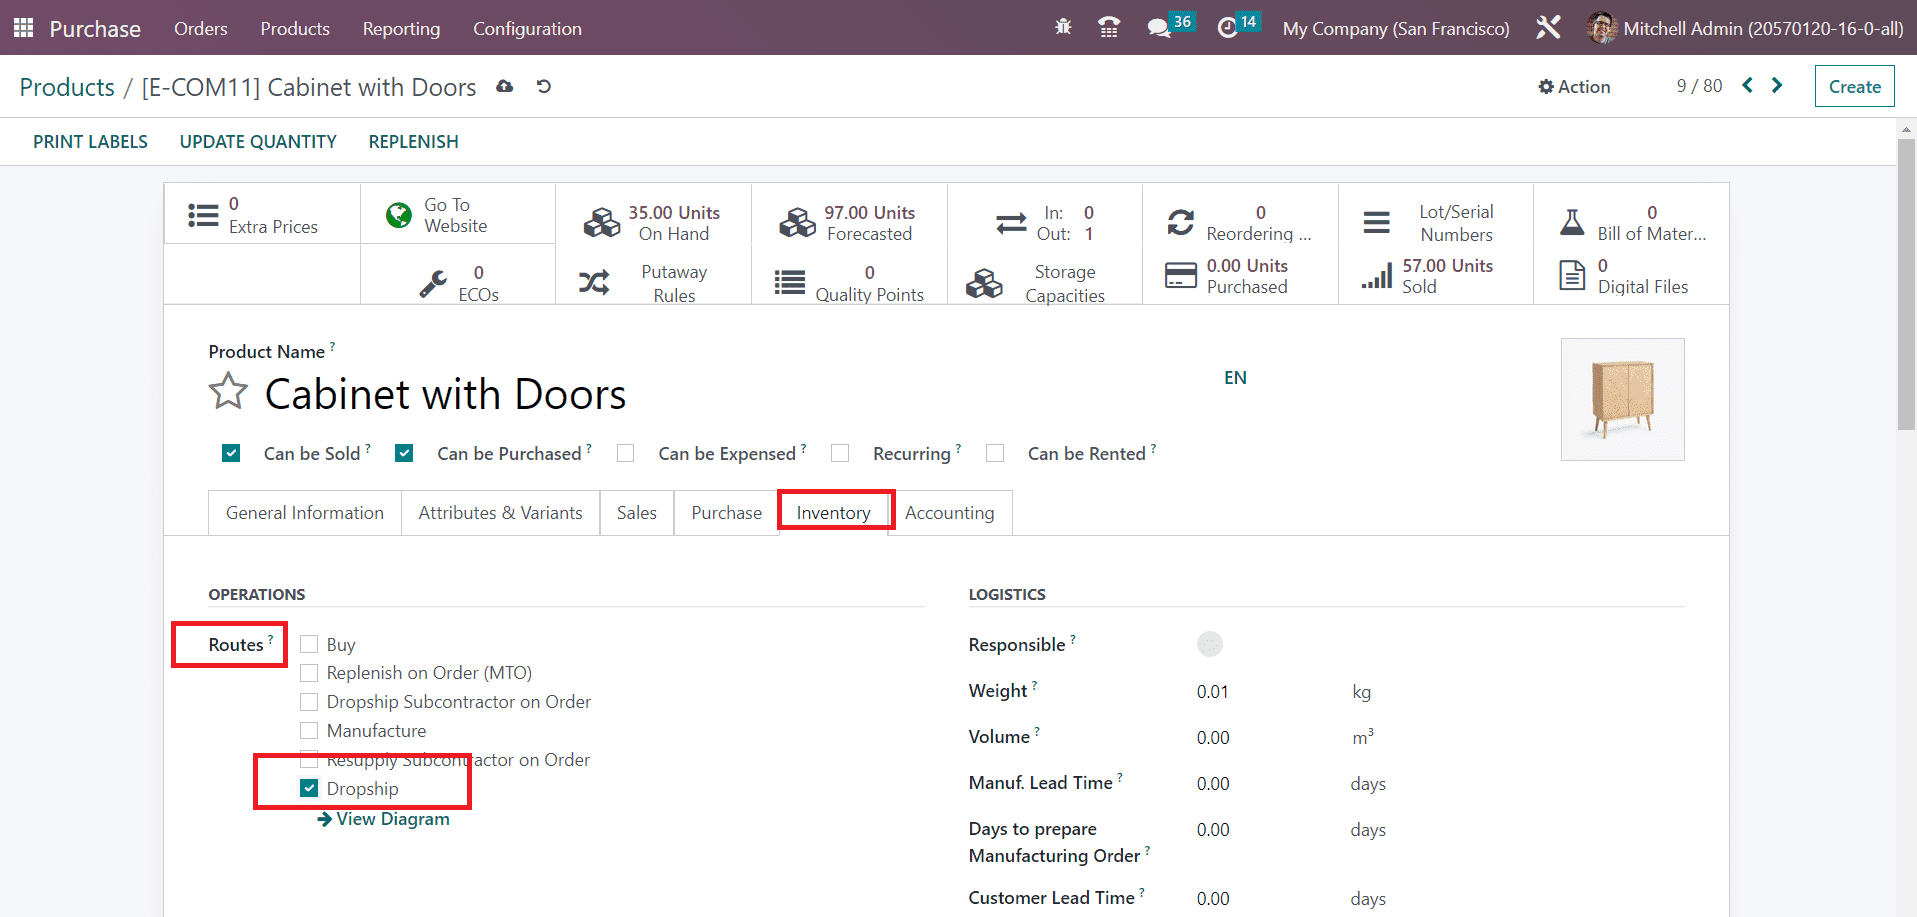Click the discard changes undo icon
The height and width of the screenshot is (917, 1917).
click(544, 87)
